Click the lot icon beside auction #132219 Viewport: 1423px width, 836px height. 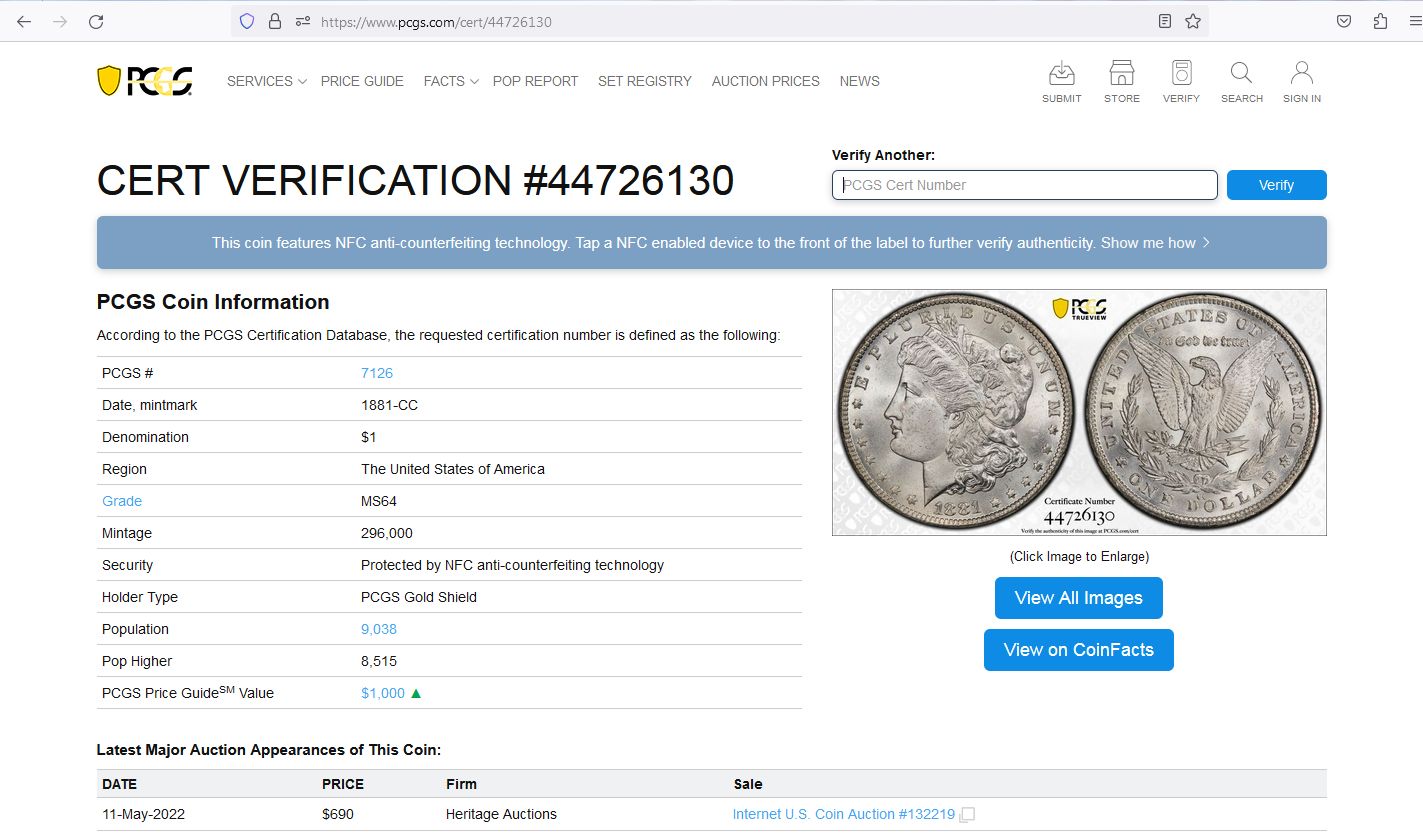(967, 815)
